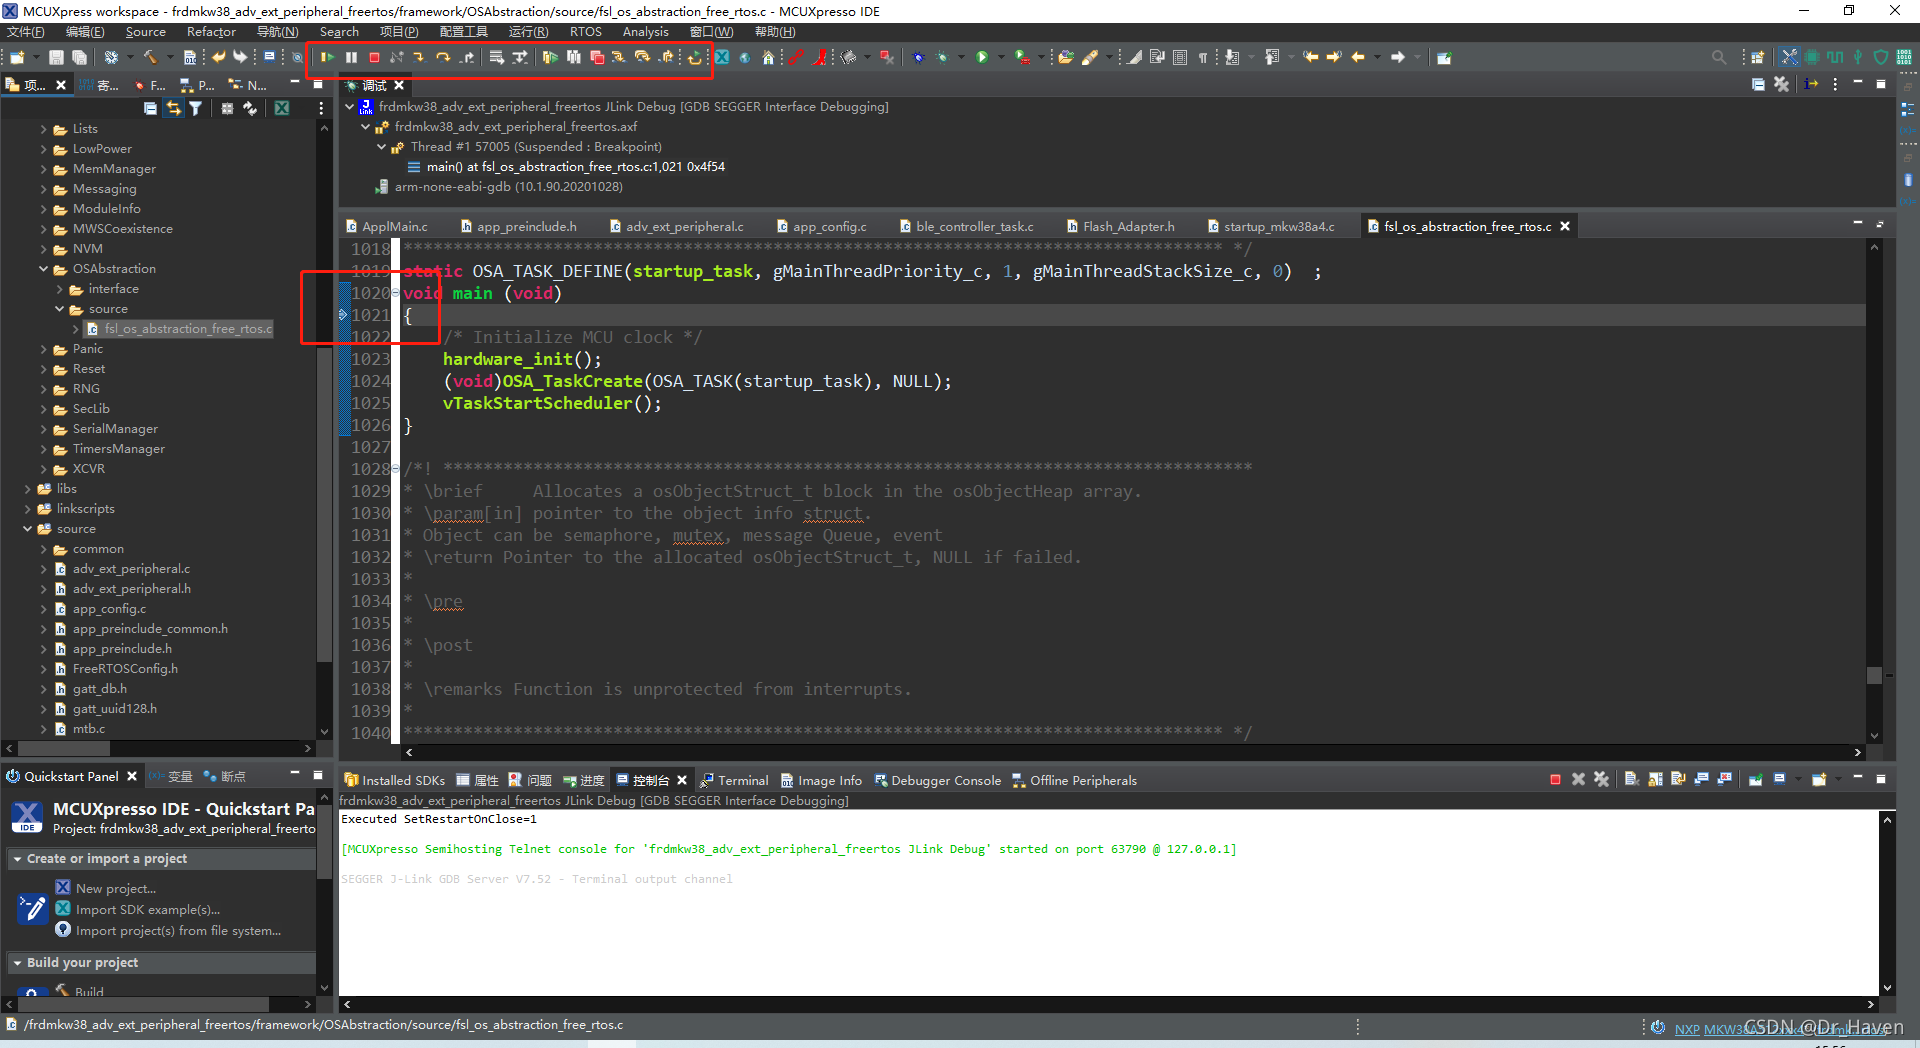Toggle Show Whitespace Characters pilcrow icon

pyautogui.click(x=1203, y=57)
